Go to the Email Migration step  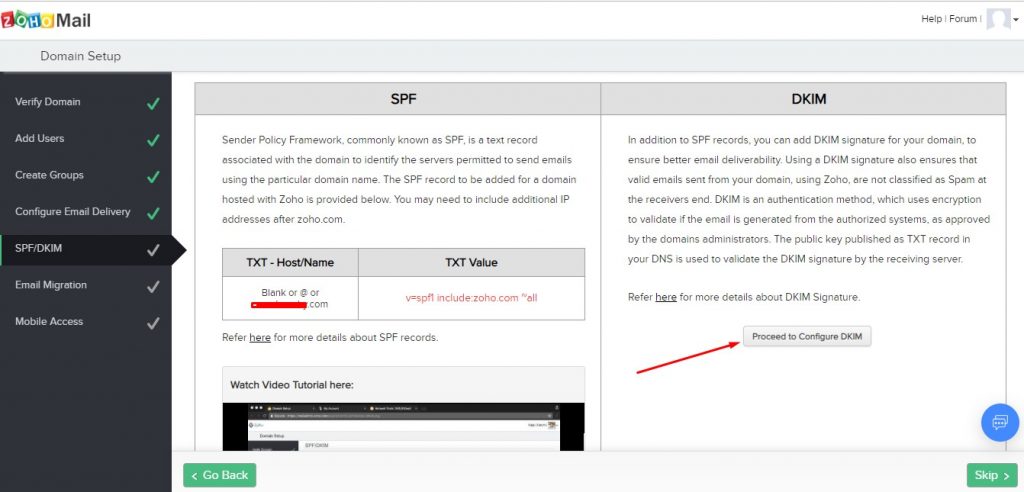pos(86,285)
